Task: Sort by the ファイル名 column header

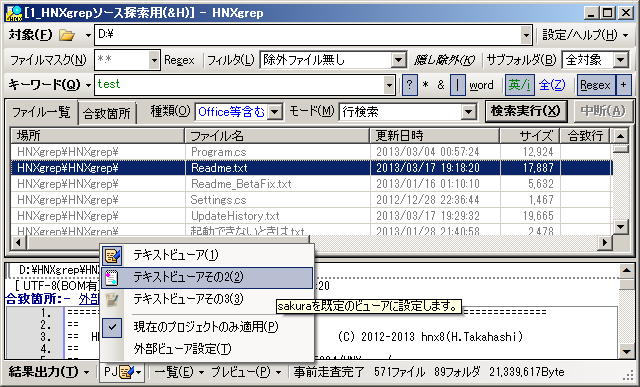Action: pyautogui.click(x=277, y=136)
